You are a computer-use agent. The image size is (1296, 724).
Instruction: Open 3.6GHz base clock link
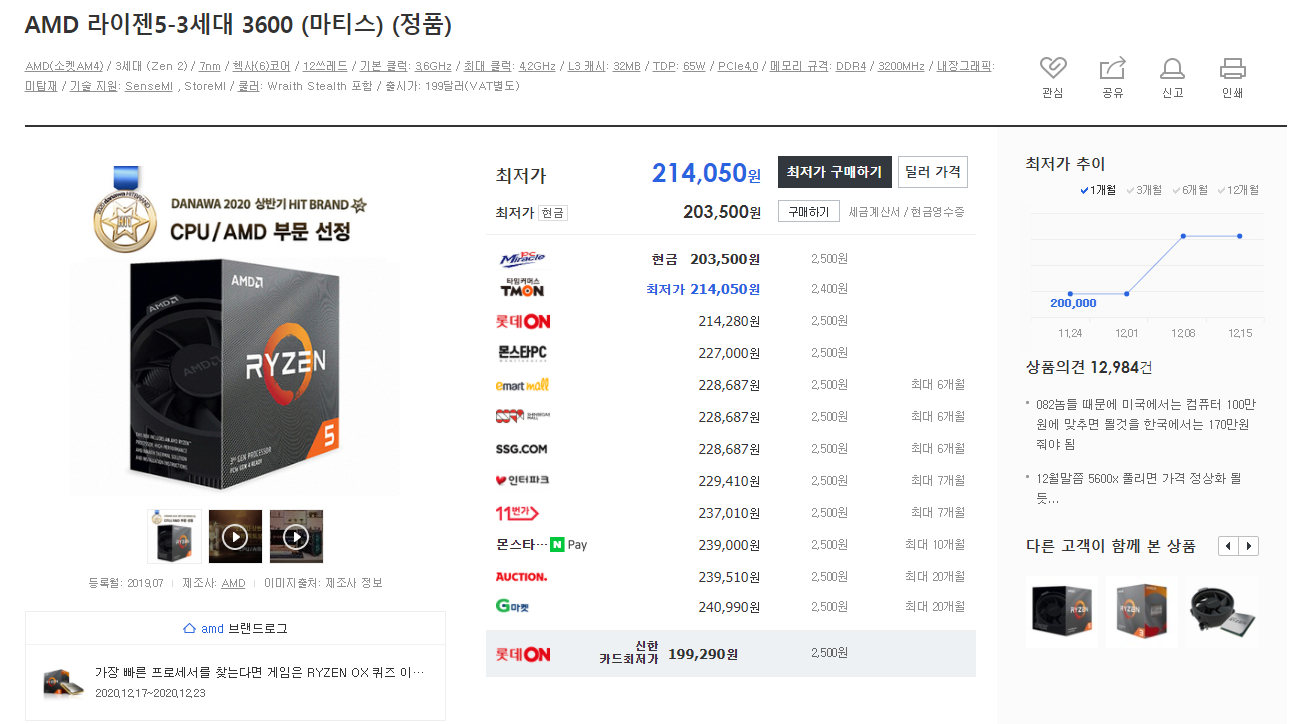click(433, 66)
